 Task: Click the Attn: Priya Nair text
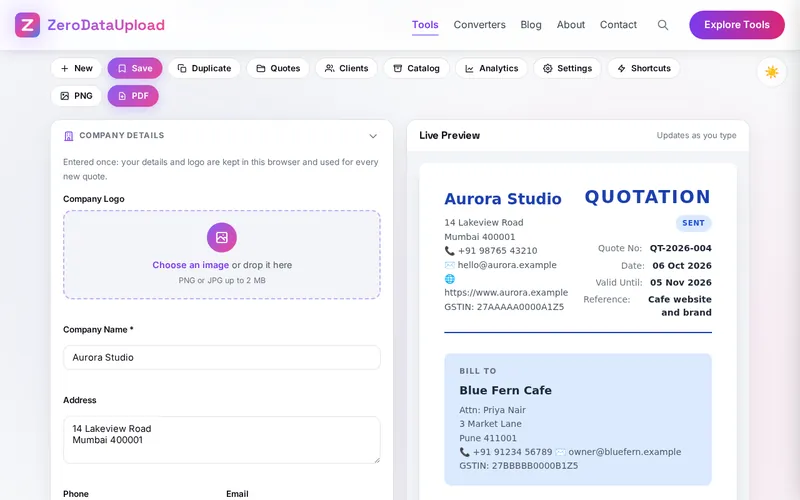point(492,410)
